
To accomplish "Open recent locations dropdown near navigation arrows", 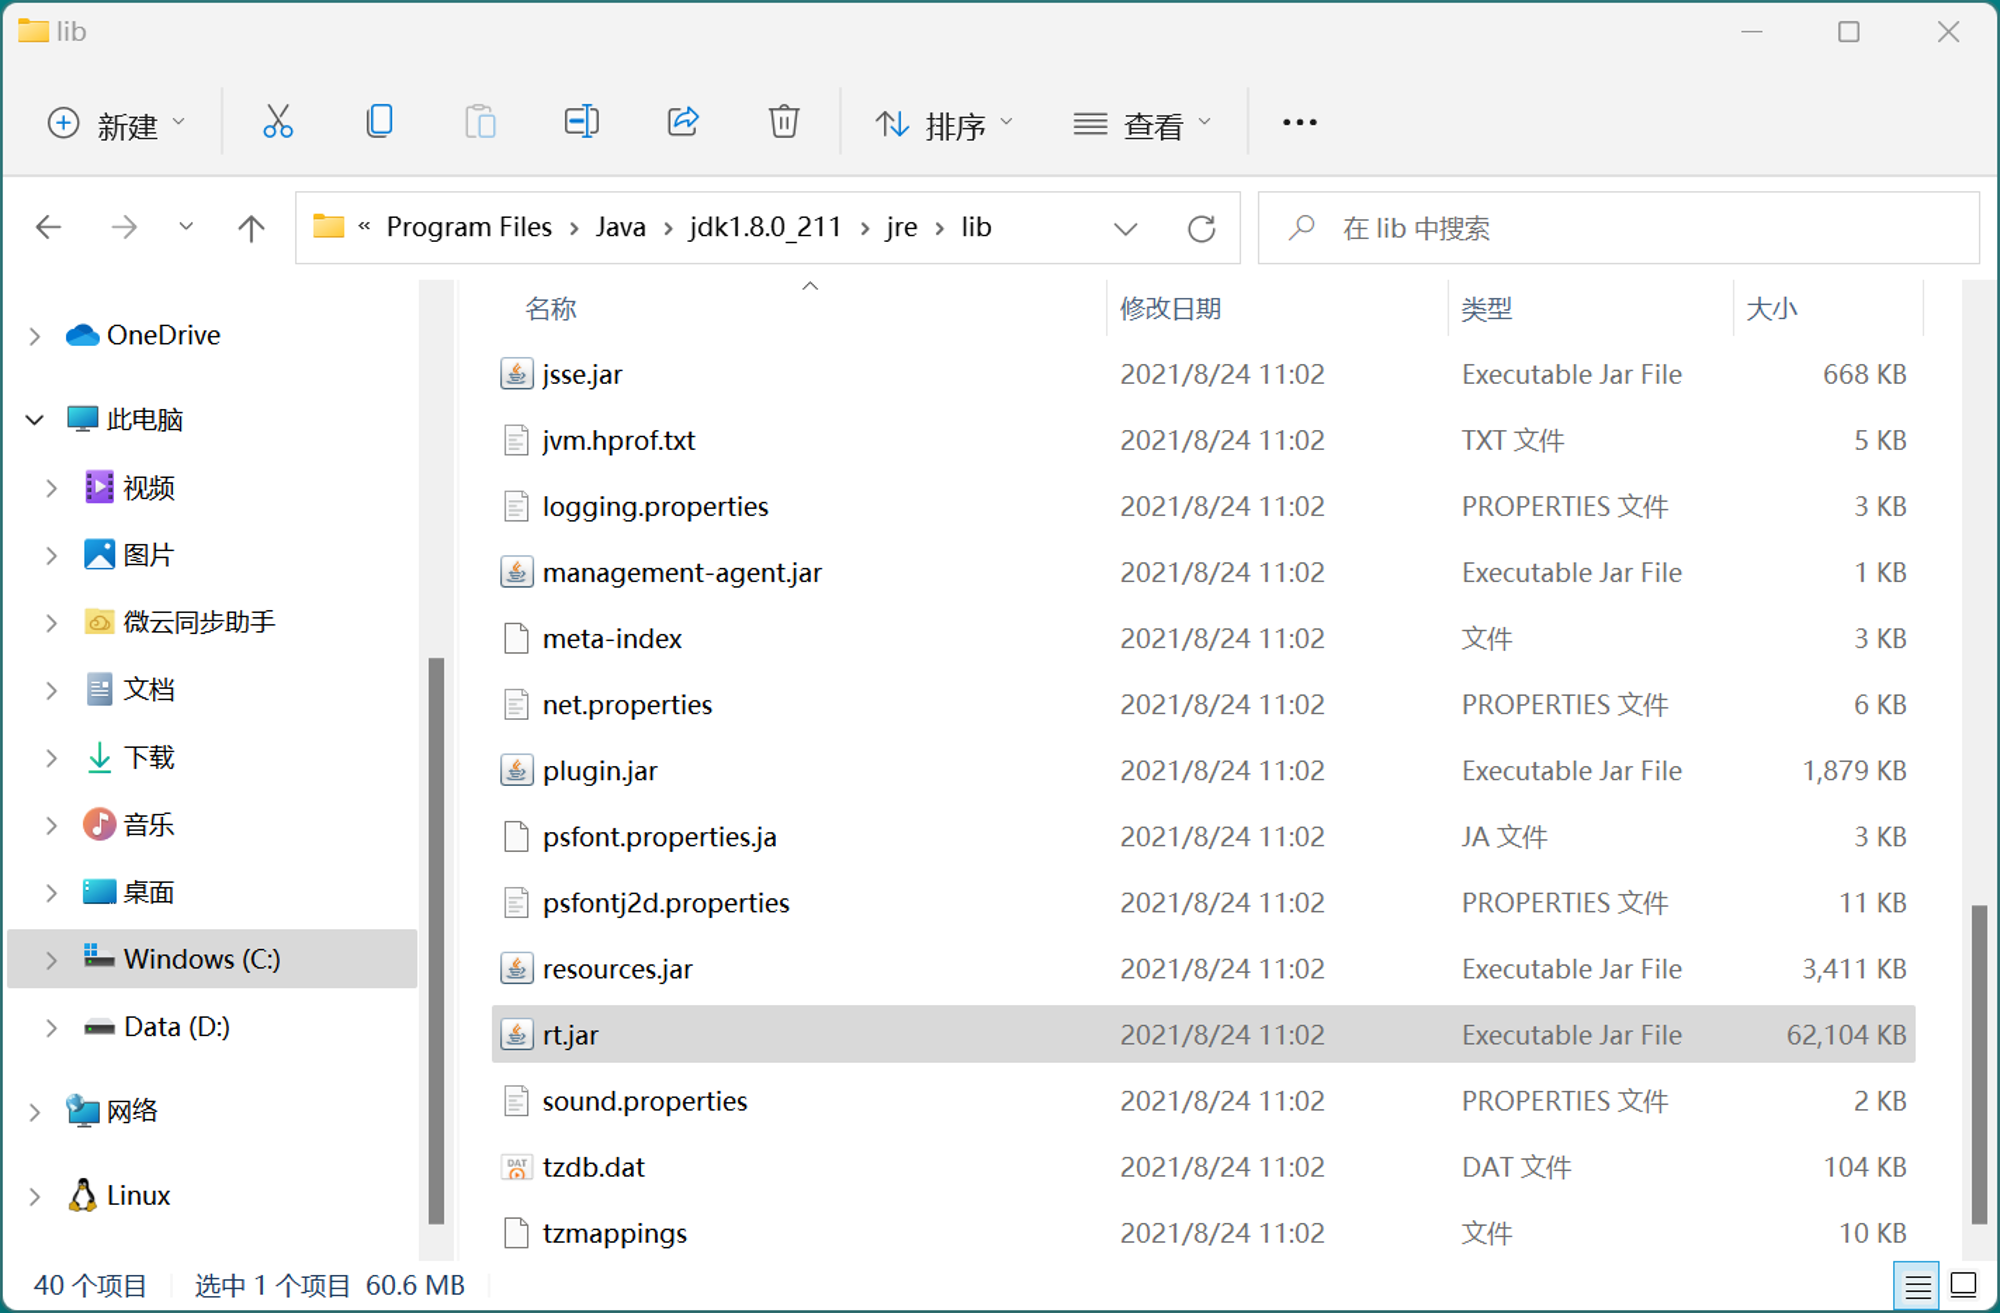I will (x=186, y=227).
